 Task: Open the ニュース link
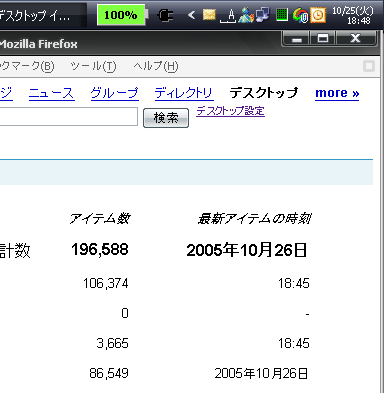[x=51, y=93]
